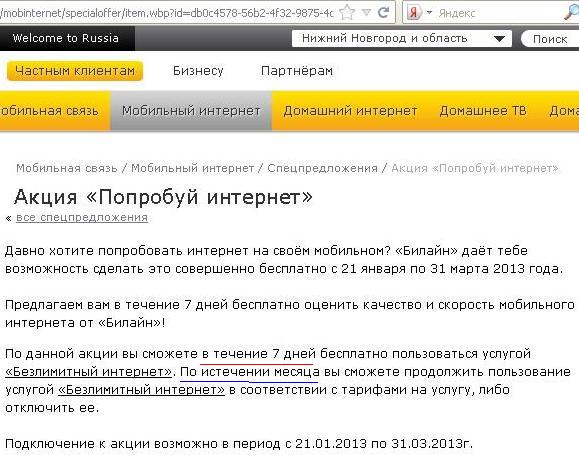
Task: Go to Спецпредложения breadcrumb
Action: (322, 168)
